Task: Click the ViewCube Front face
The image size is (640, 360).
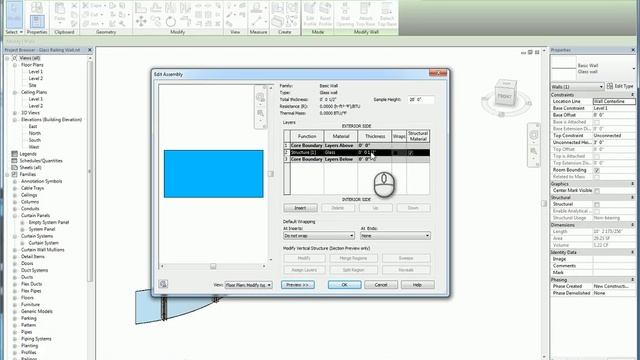Action: (504, 96)
